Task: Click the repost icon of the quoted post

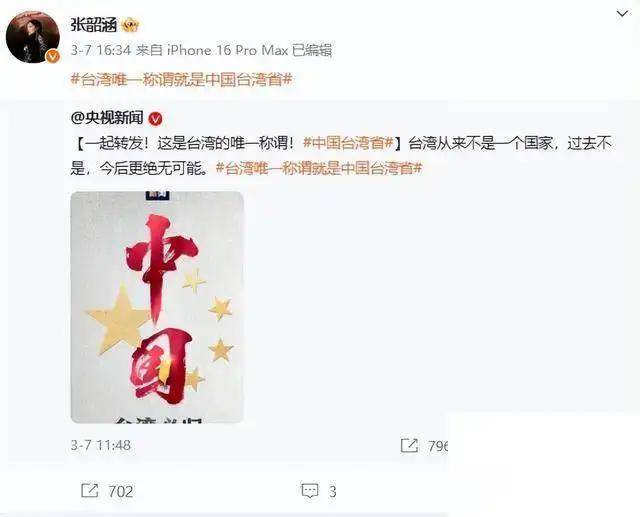Action: (x=409, y=445)
